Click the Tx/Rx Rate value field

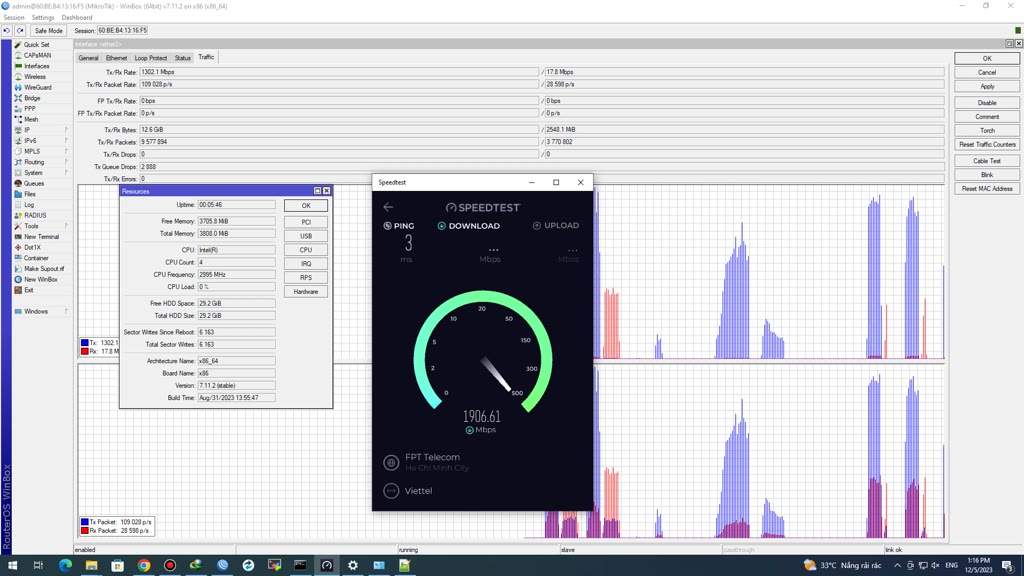338,72
